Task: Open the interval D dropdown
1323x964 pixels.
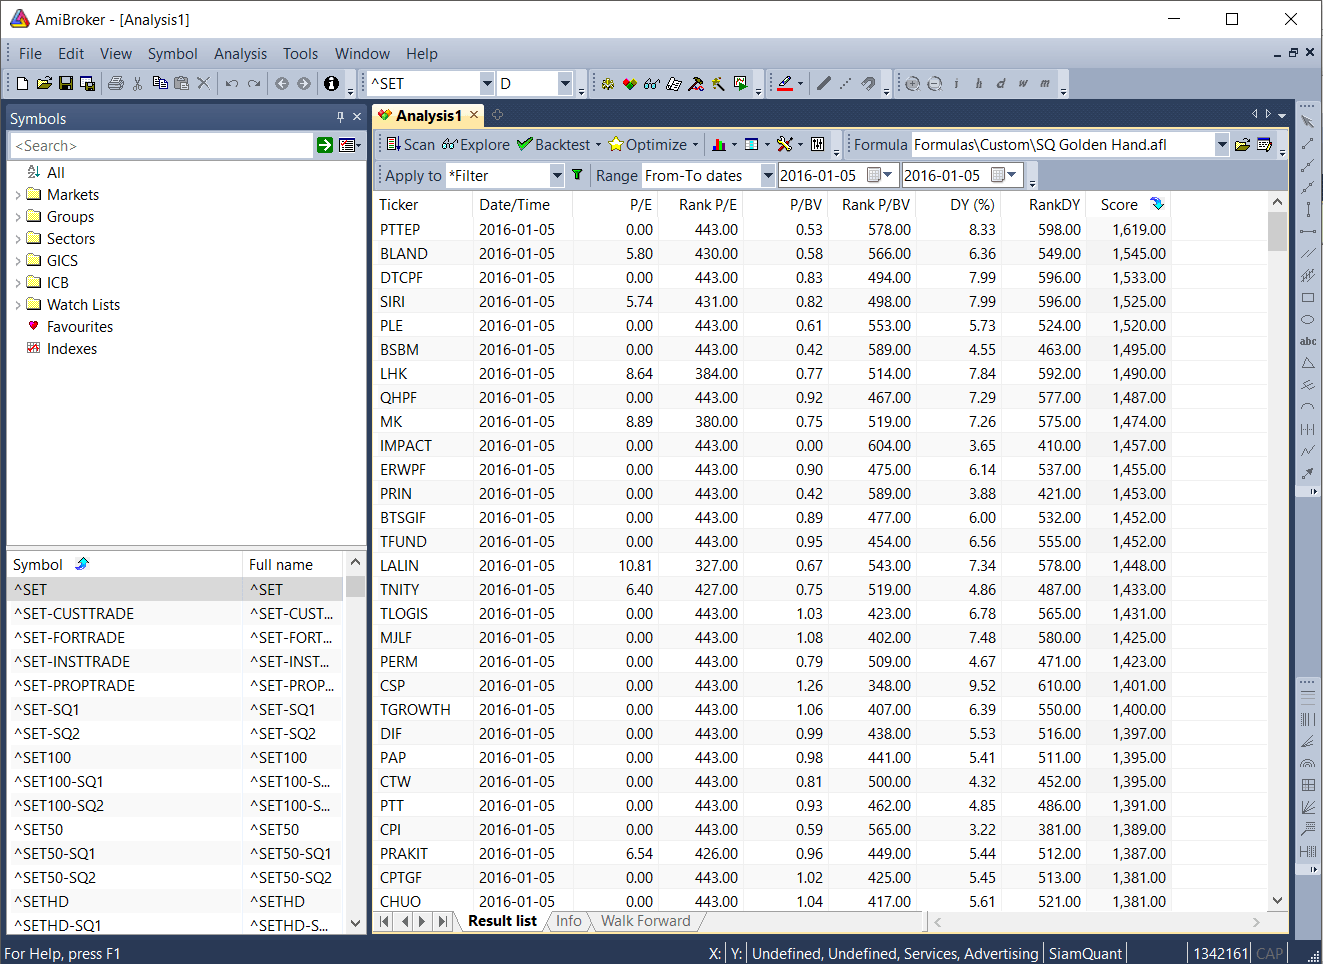Action: (565, 84)
